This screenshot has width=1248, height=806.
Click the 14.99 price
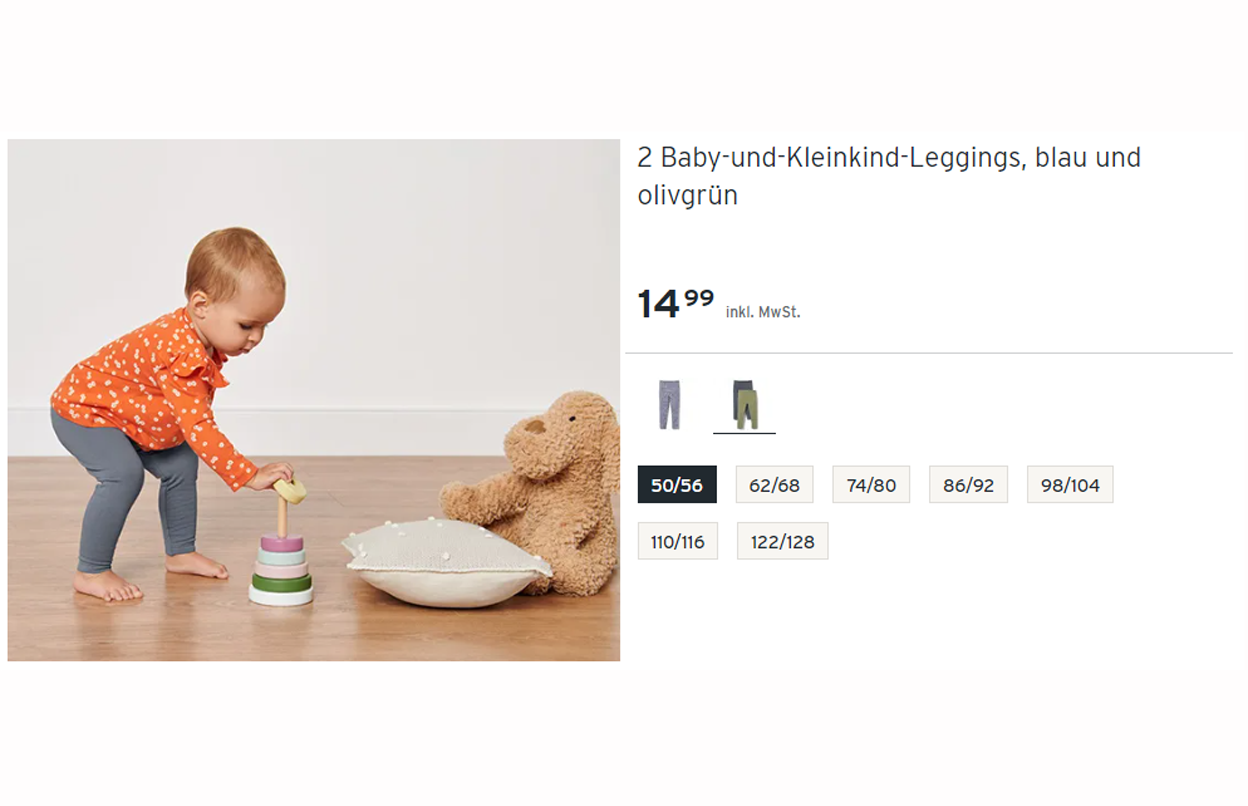676,302
